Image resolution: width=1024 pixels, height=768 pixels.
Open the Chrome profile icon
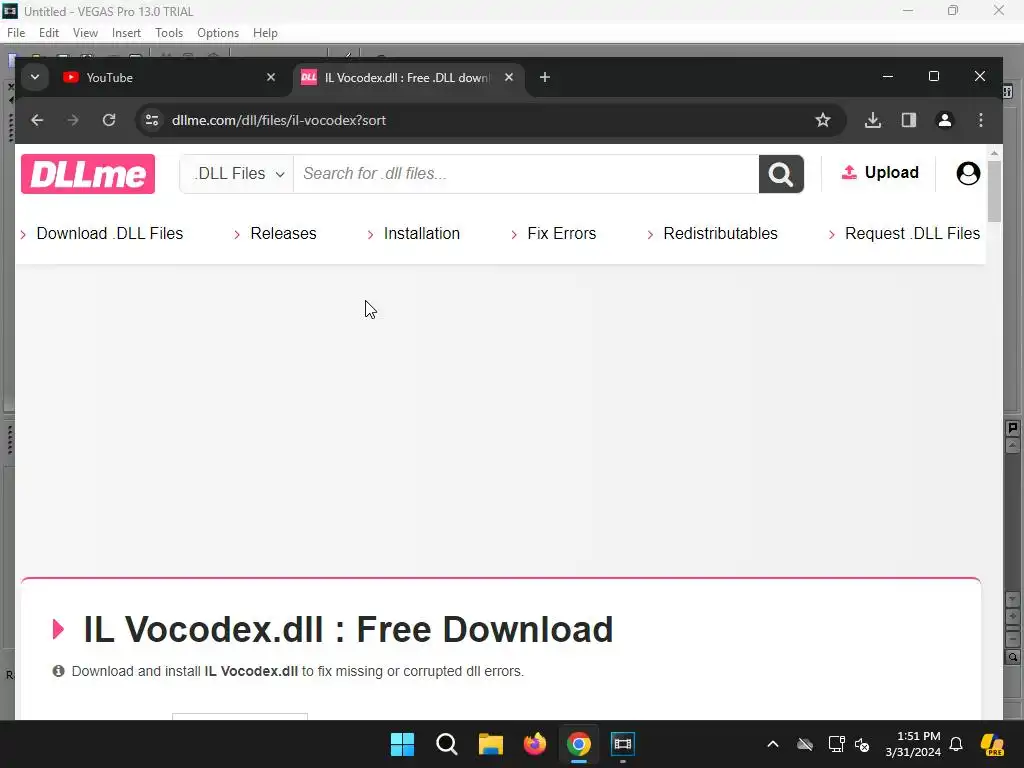pos(944,120)
